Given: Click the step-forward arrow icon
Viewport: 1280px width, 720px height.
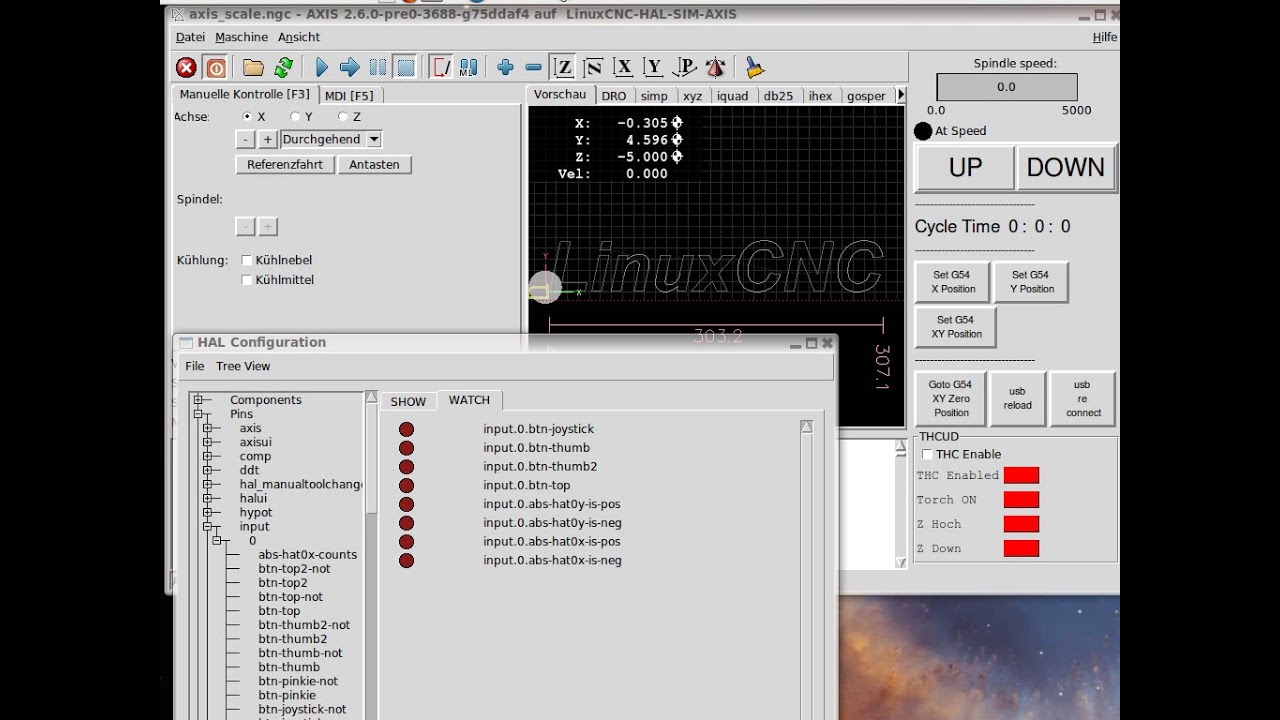Looking at the screenshot, I should pyautogui.click(x=349, y=68).
